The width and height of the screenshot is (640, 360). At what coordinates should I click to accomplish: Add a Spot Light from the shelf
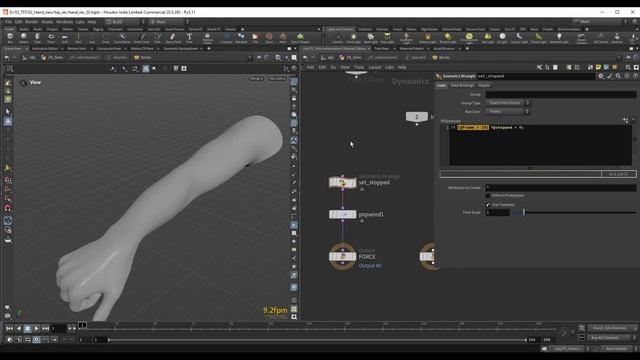pos(371,38)
